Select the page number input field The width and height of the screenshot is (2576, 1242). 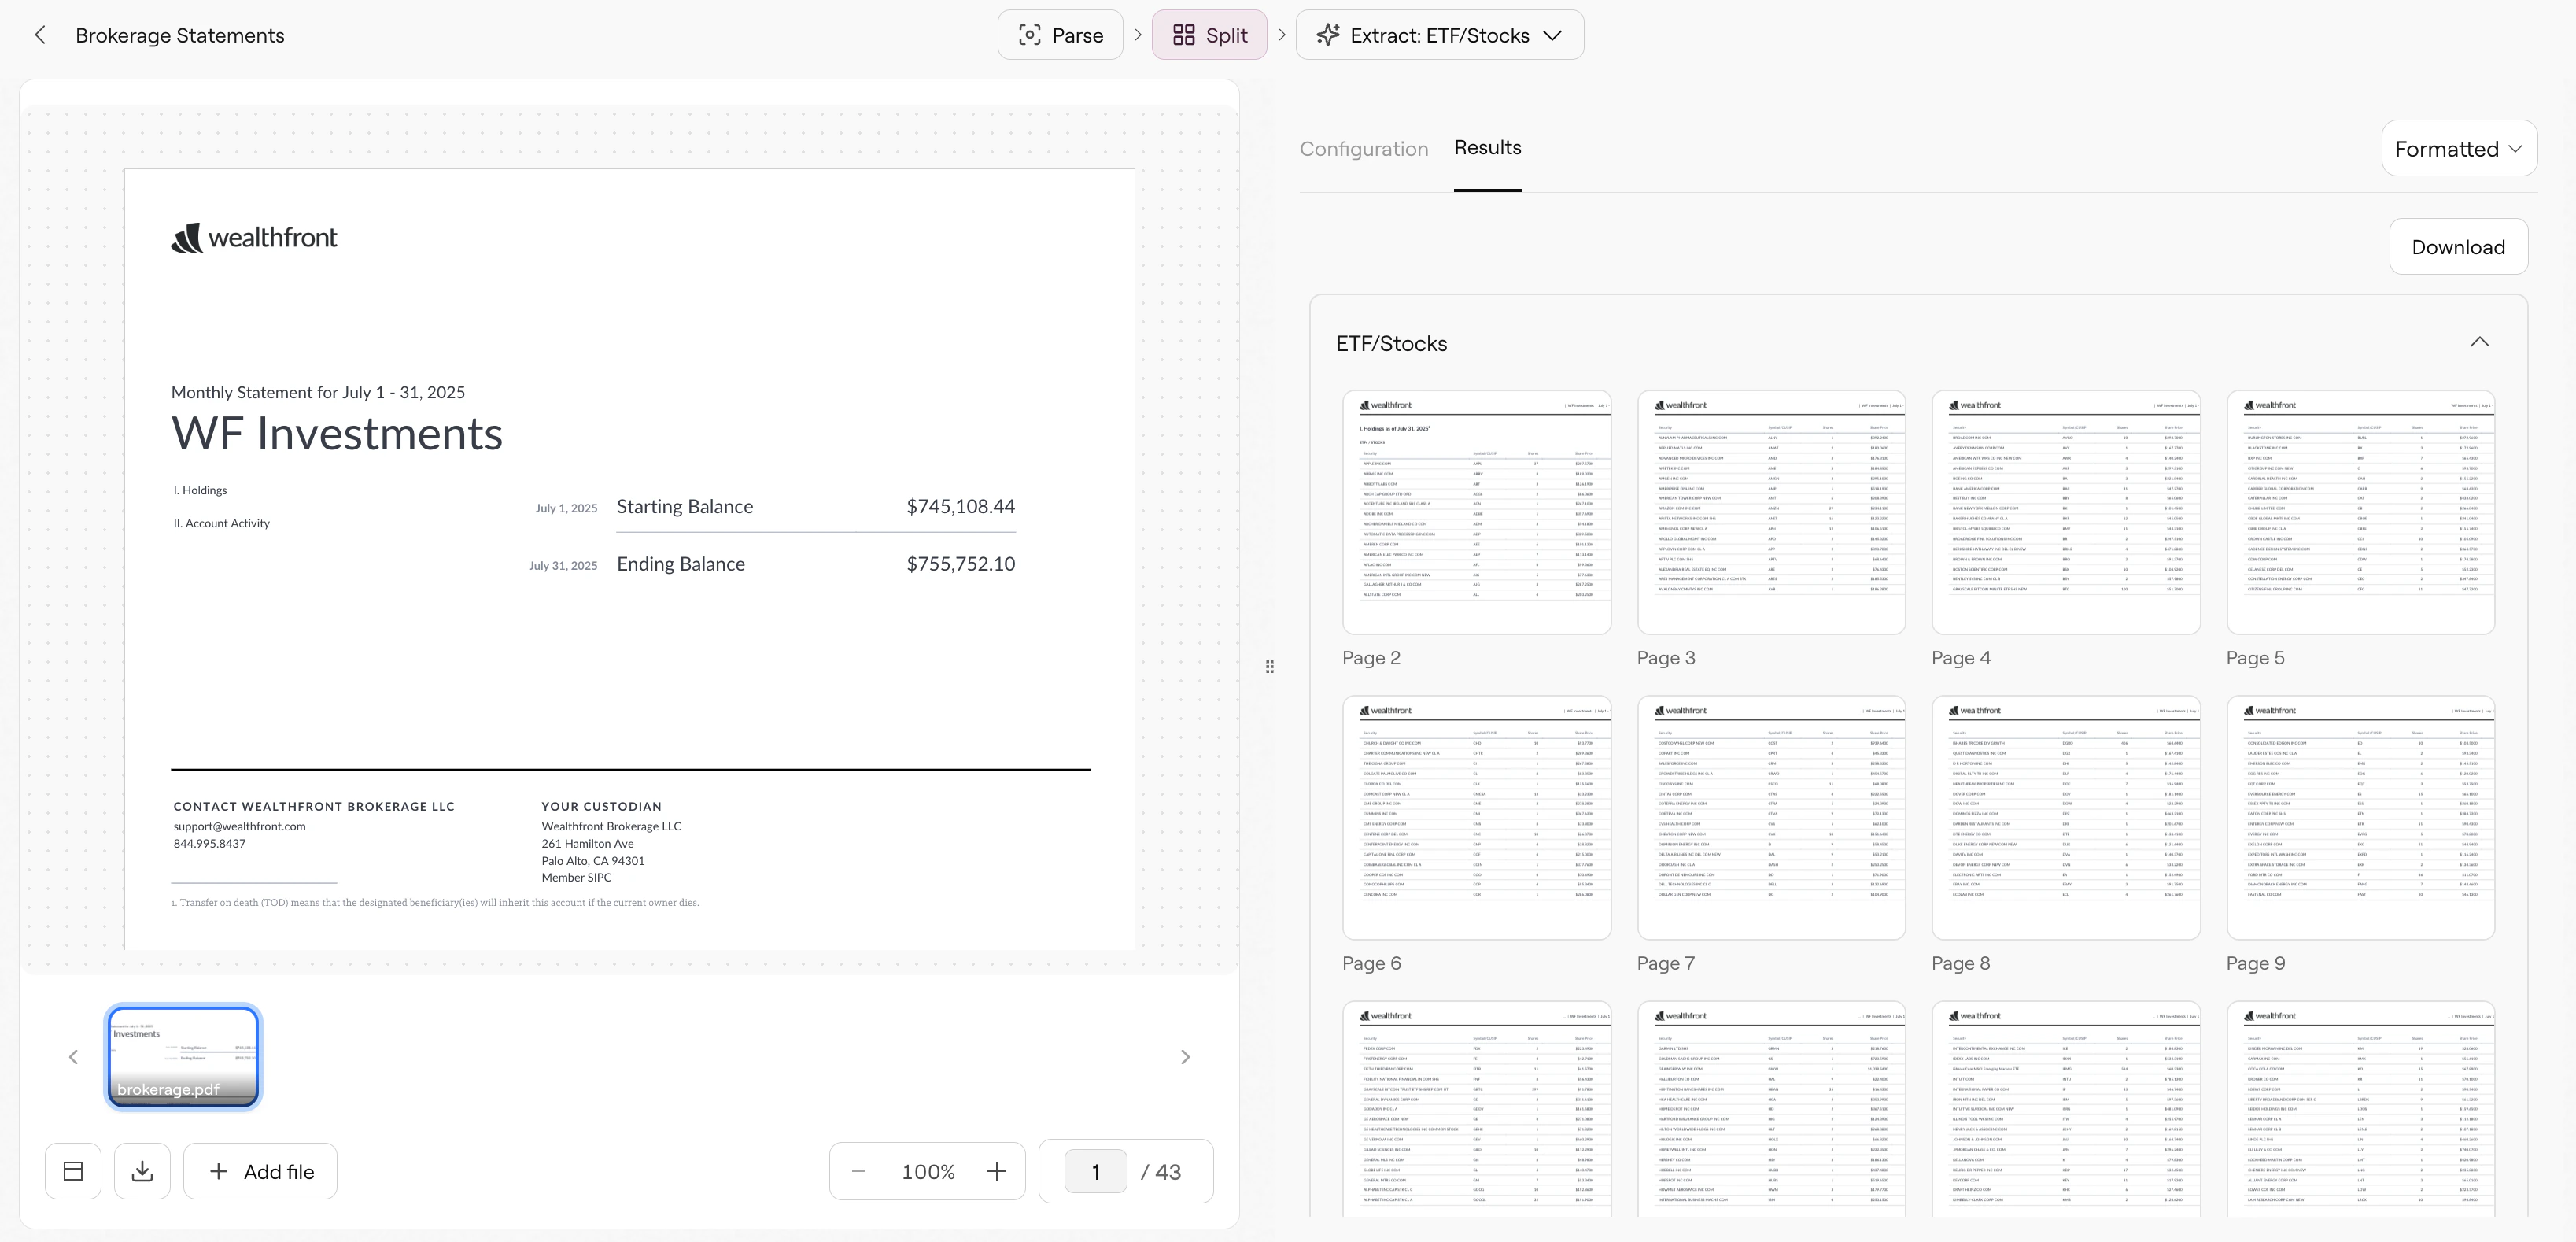click(x=1095, y=1170)
